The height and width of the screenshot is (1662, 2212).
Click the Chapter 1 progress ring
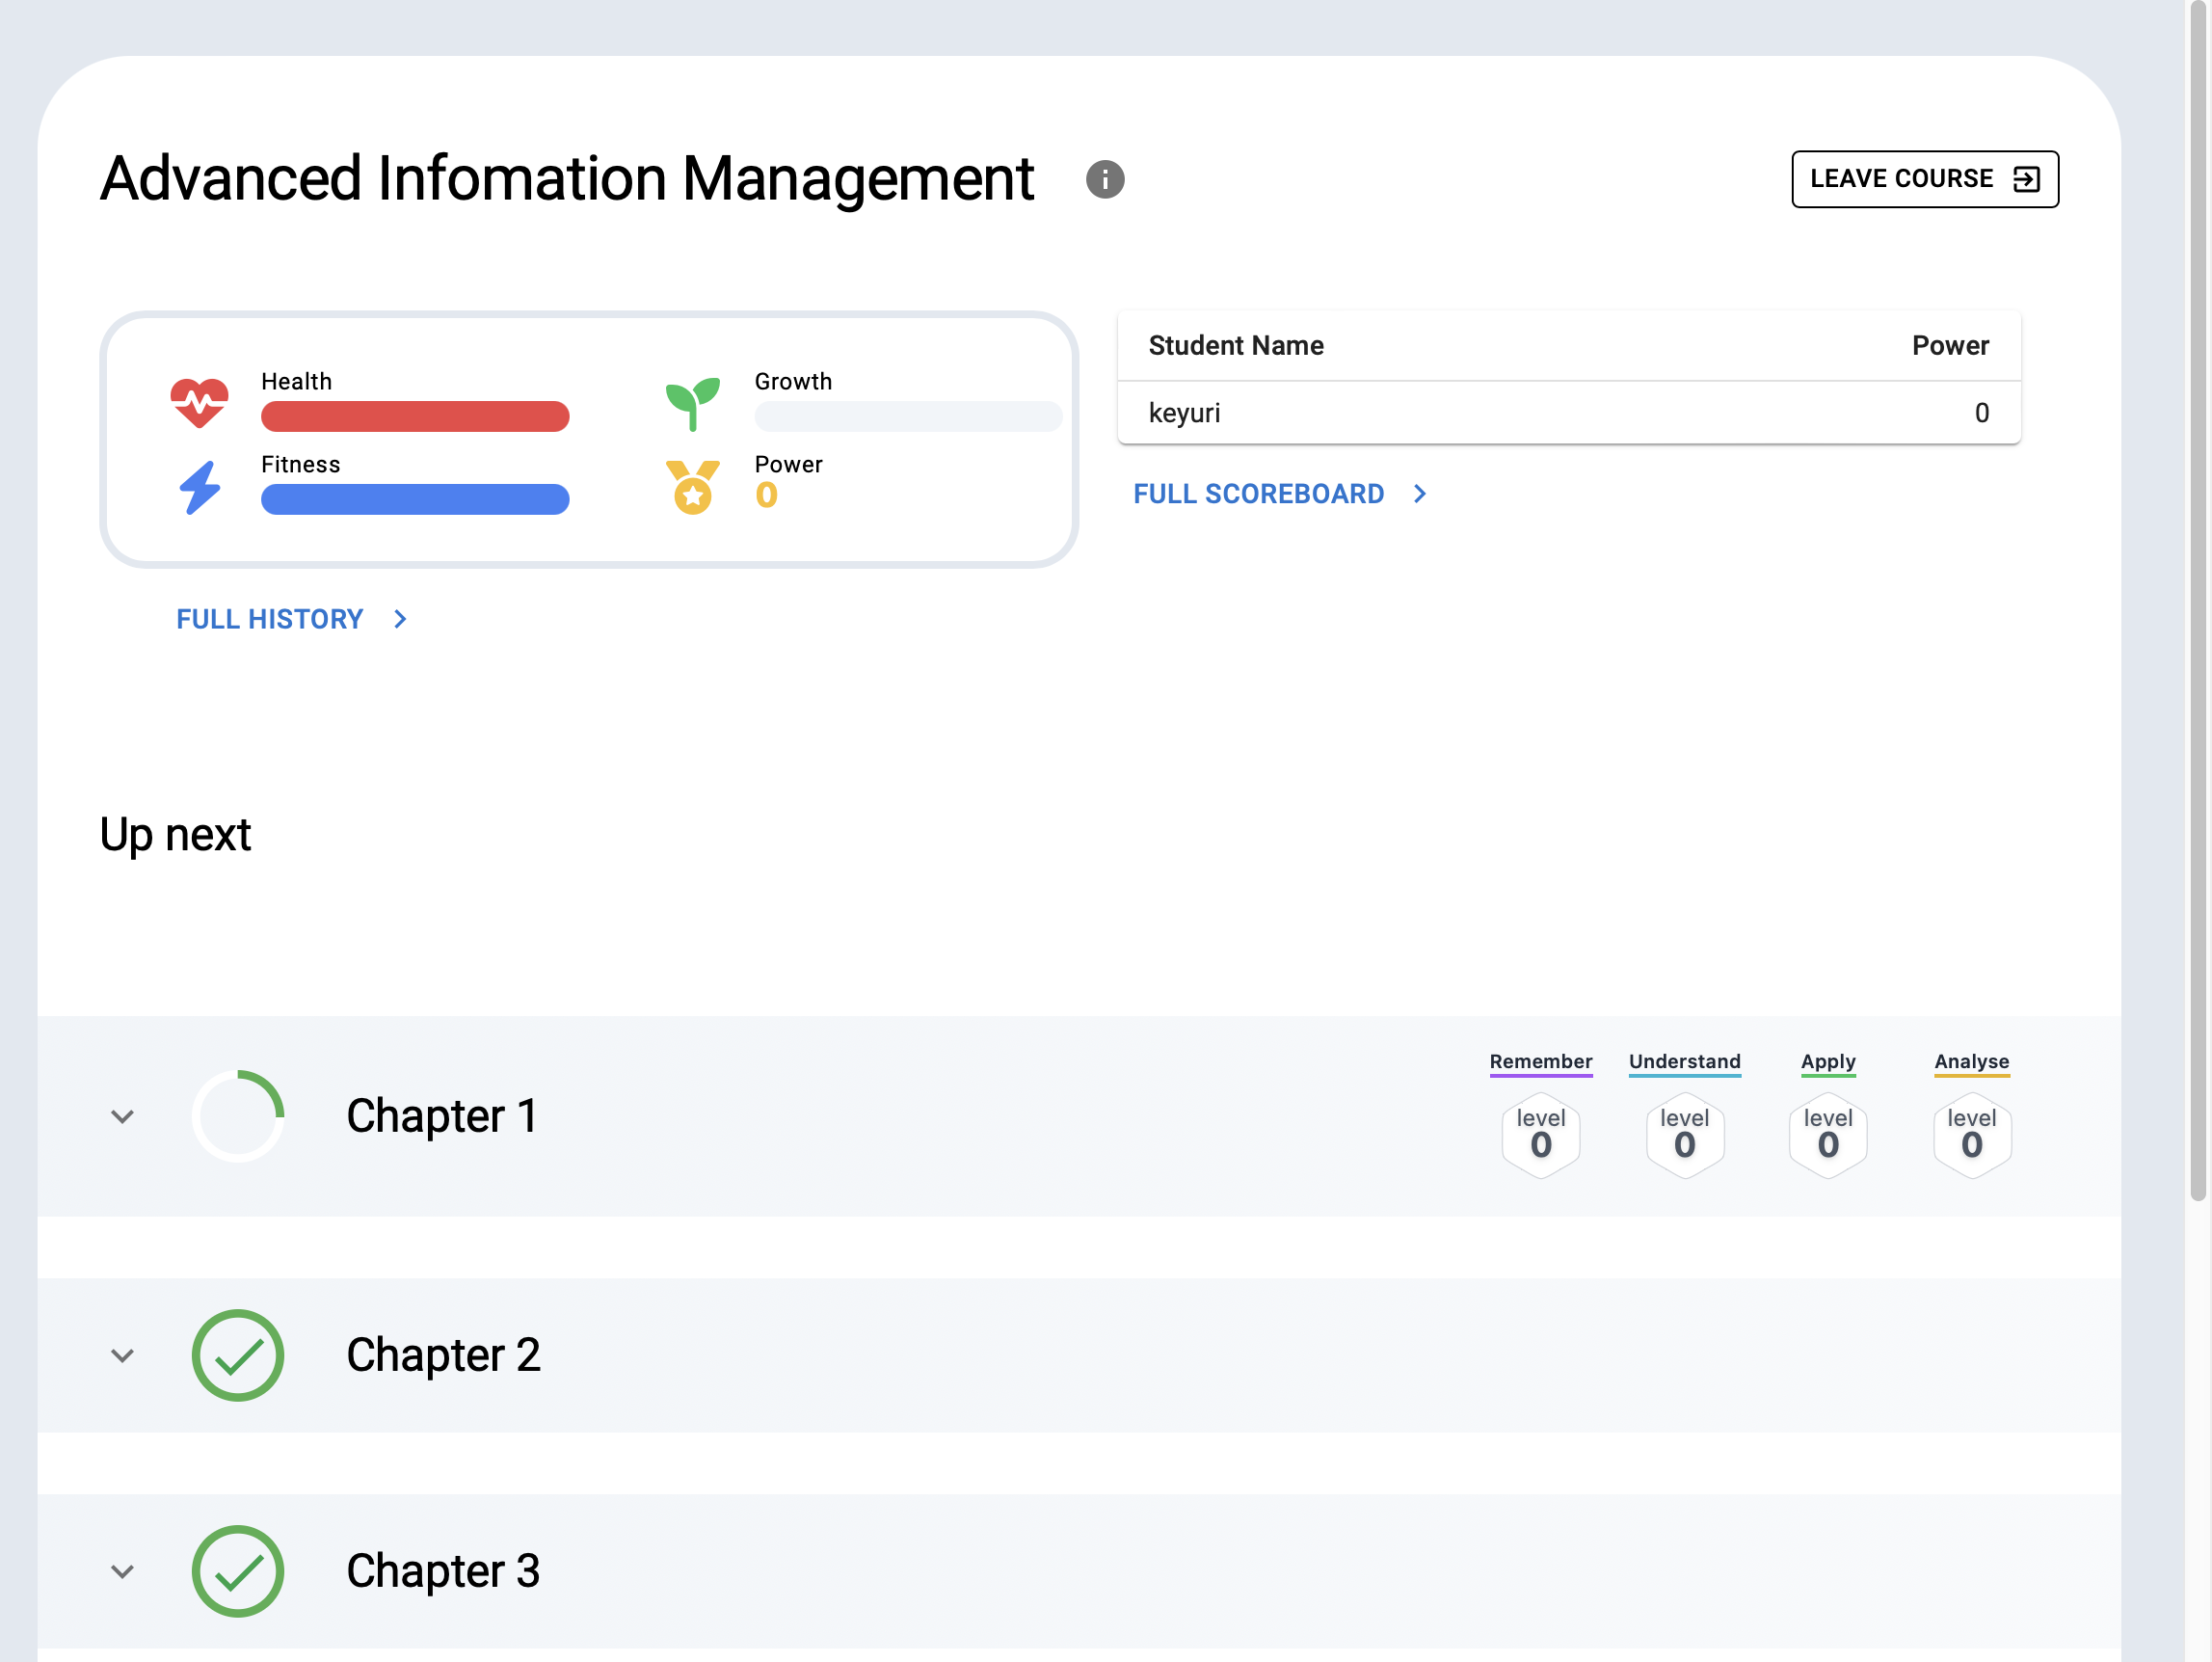[x=238, y=1116]
